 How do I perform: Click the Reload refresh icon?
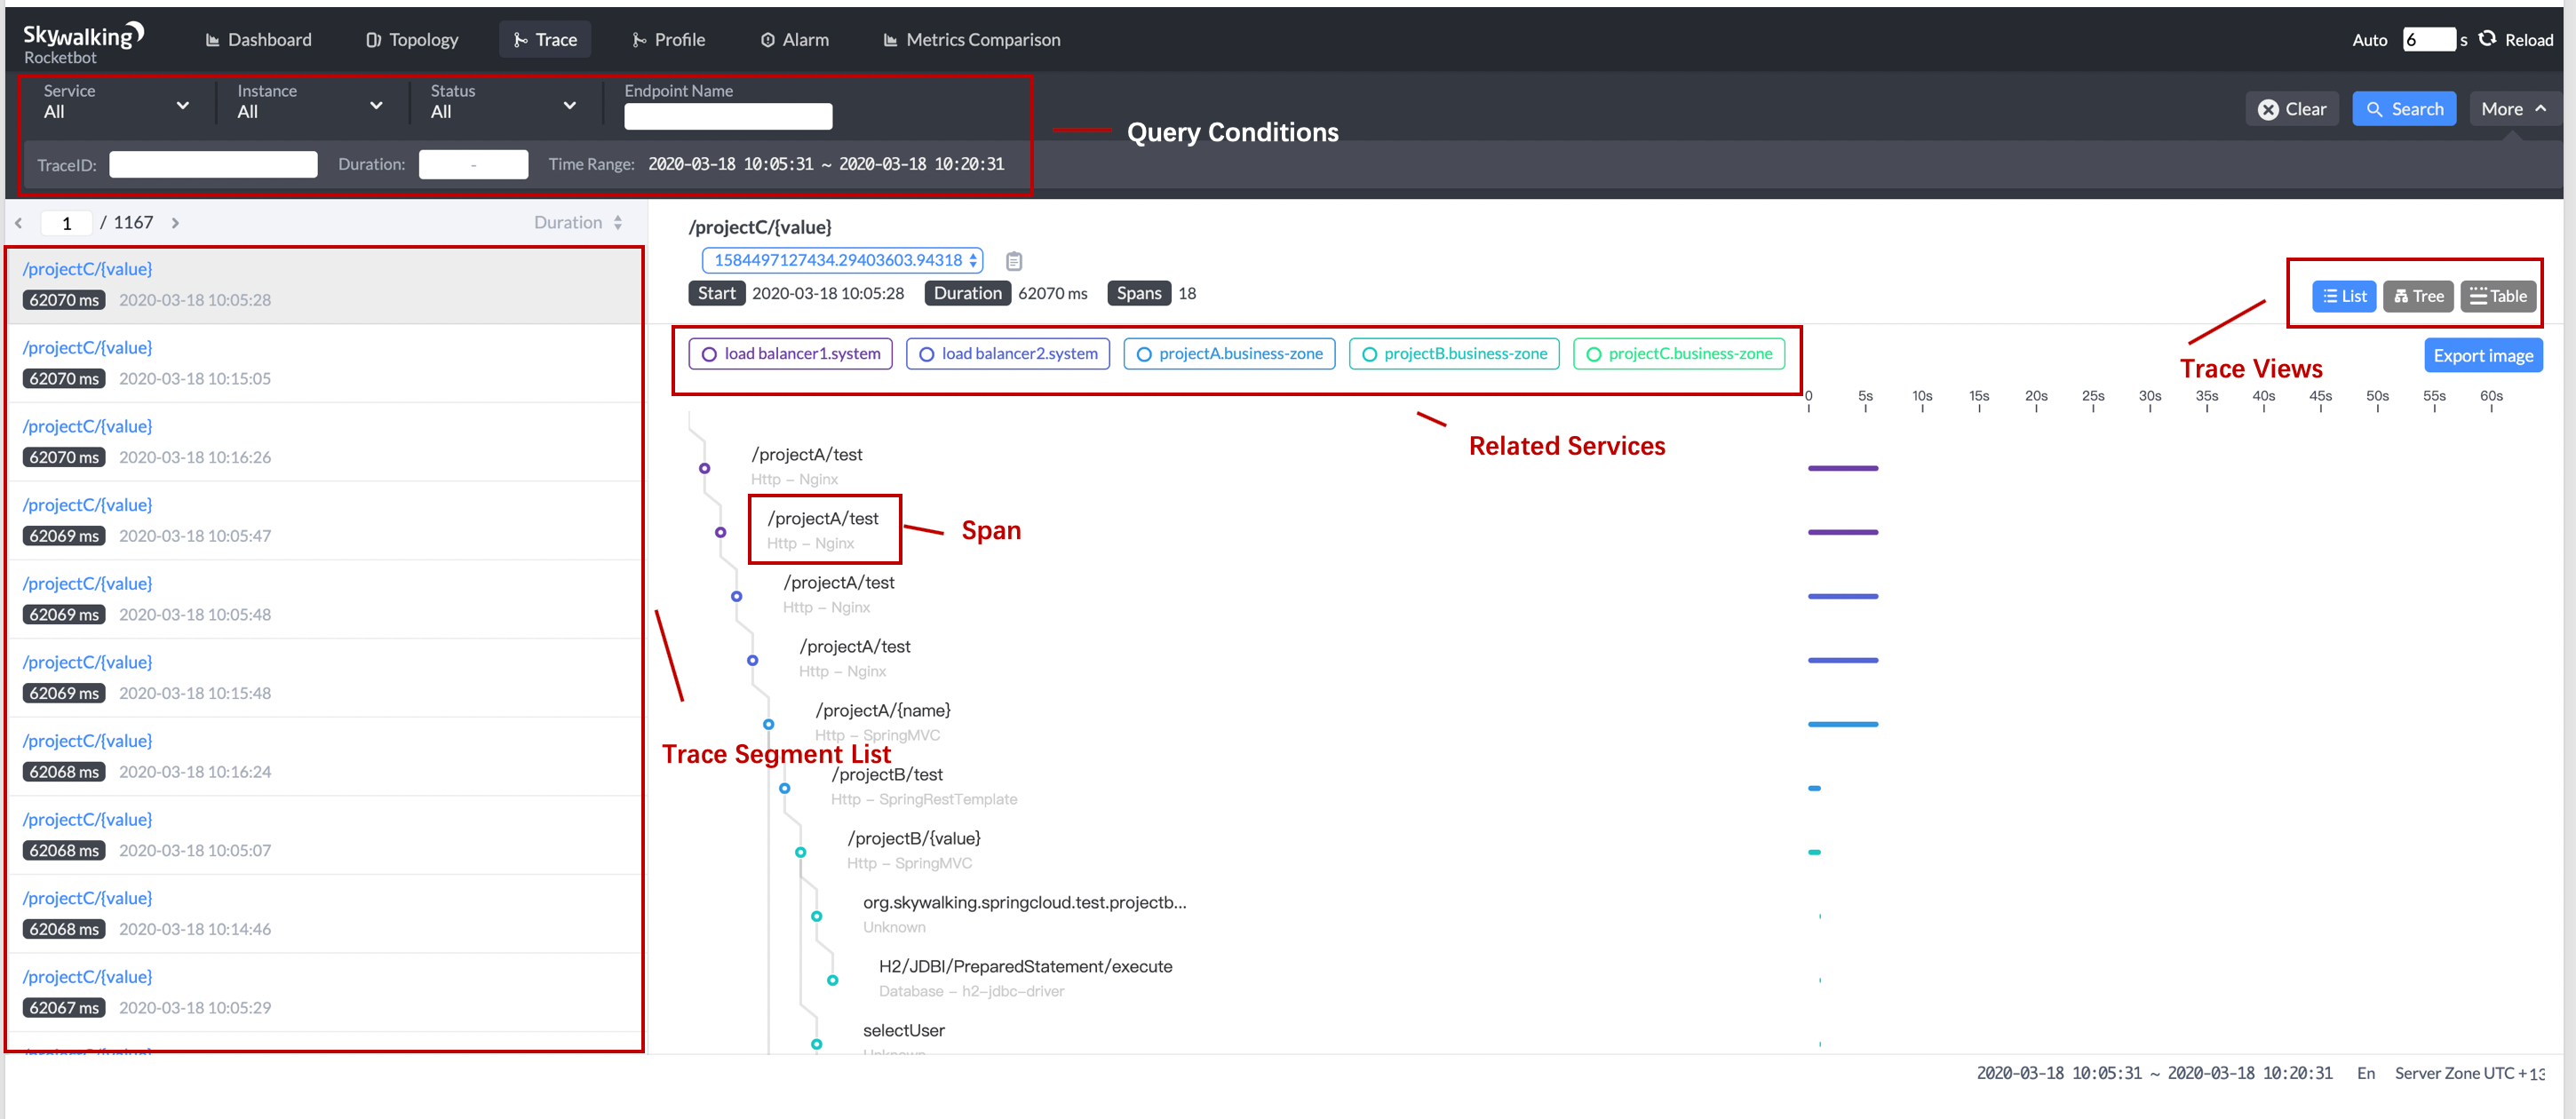point(2487,39)
